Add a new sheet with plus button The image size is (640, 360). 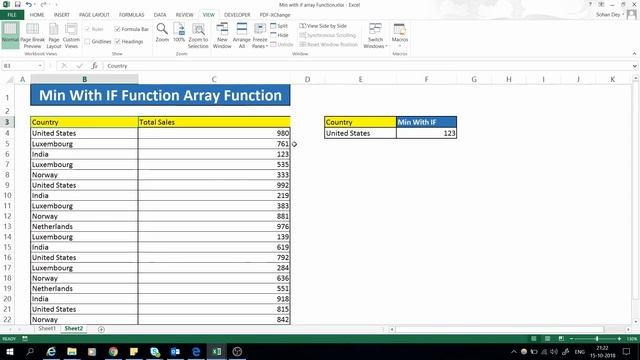pyautogui.click(x=101, y=329)
